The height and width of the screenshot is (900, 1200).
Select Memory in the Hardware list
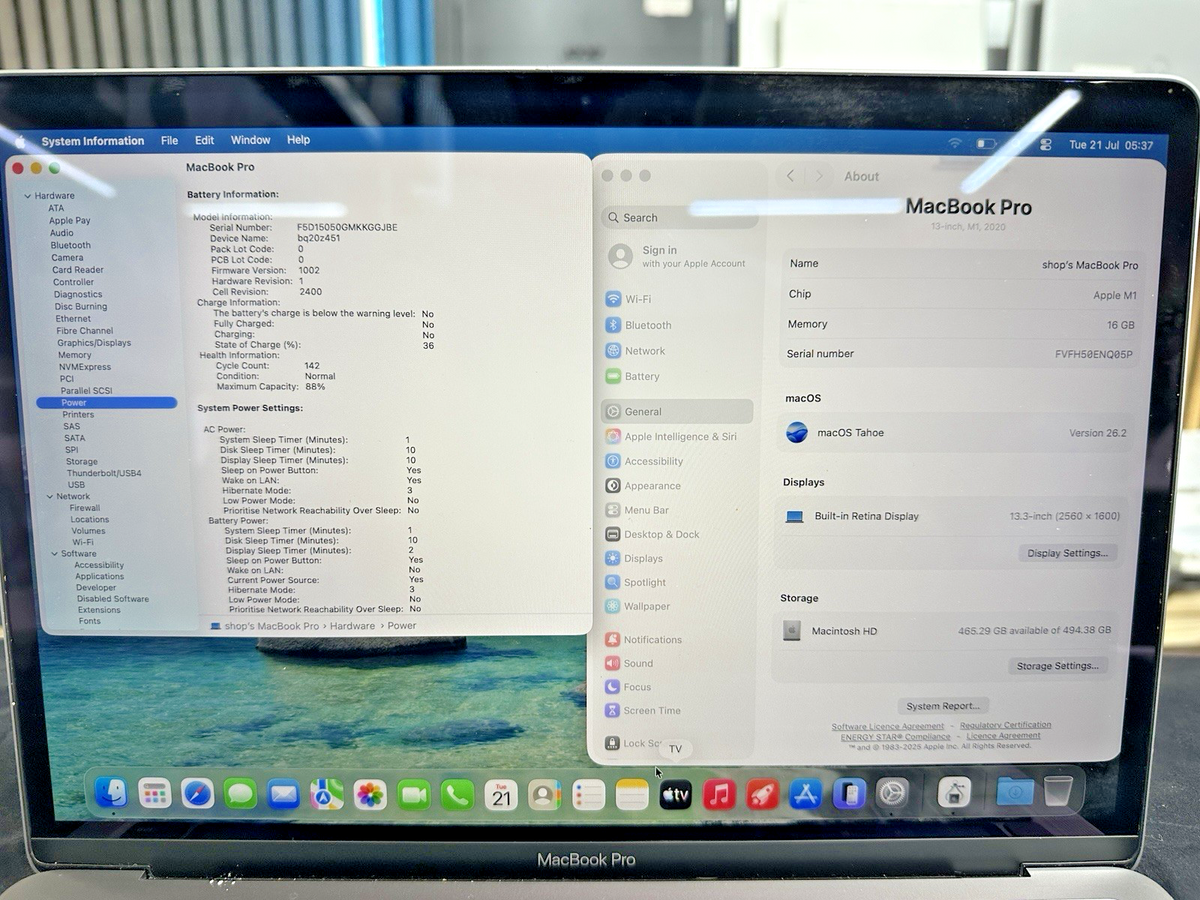(74, 355)
